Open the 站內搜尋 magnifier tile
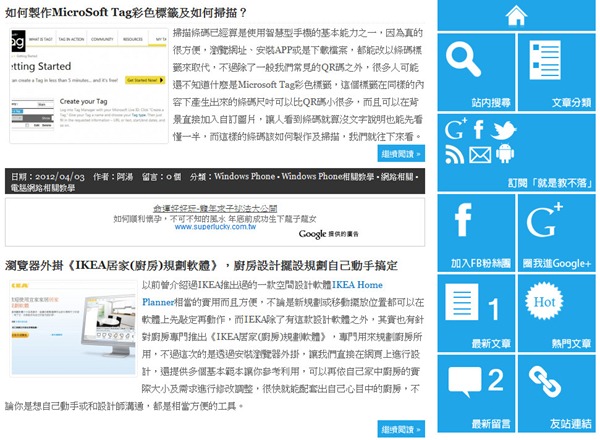Viewport: 600px width, 440px height. (476, 72)
